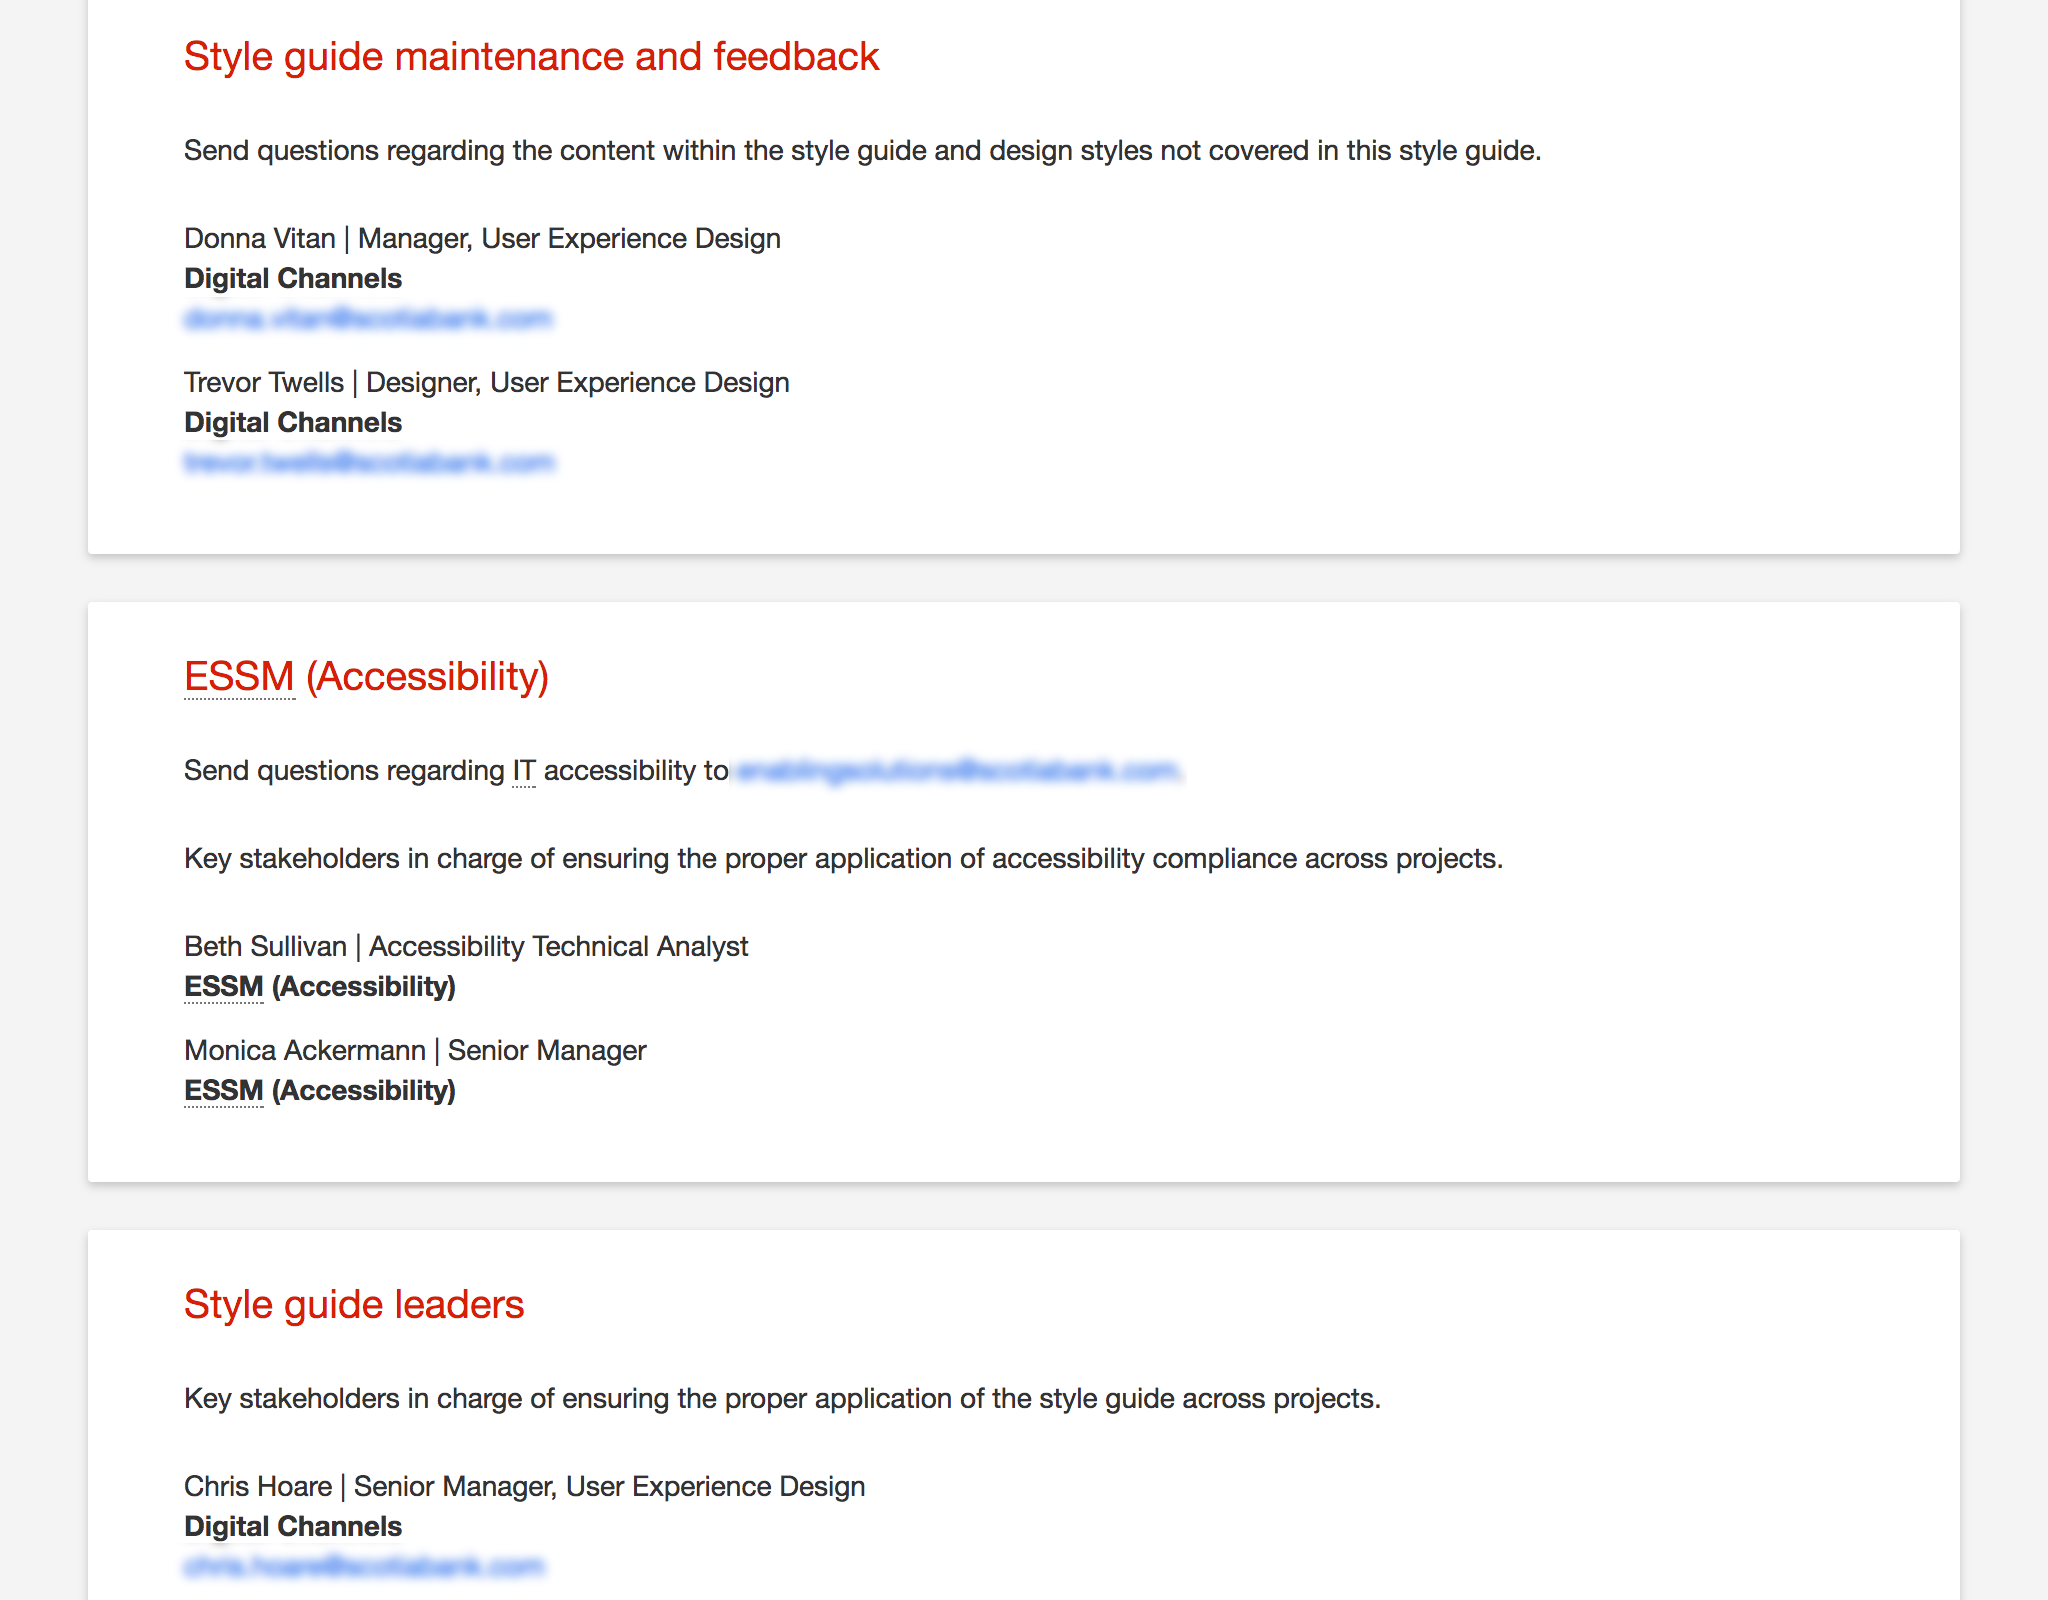Click the bold ESSM abbreviation under Beth Sullivan

click(x=224, y=987)
